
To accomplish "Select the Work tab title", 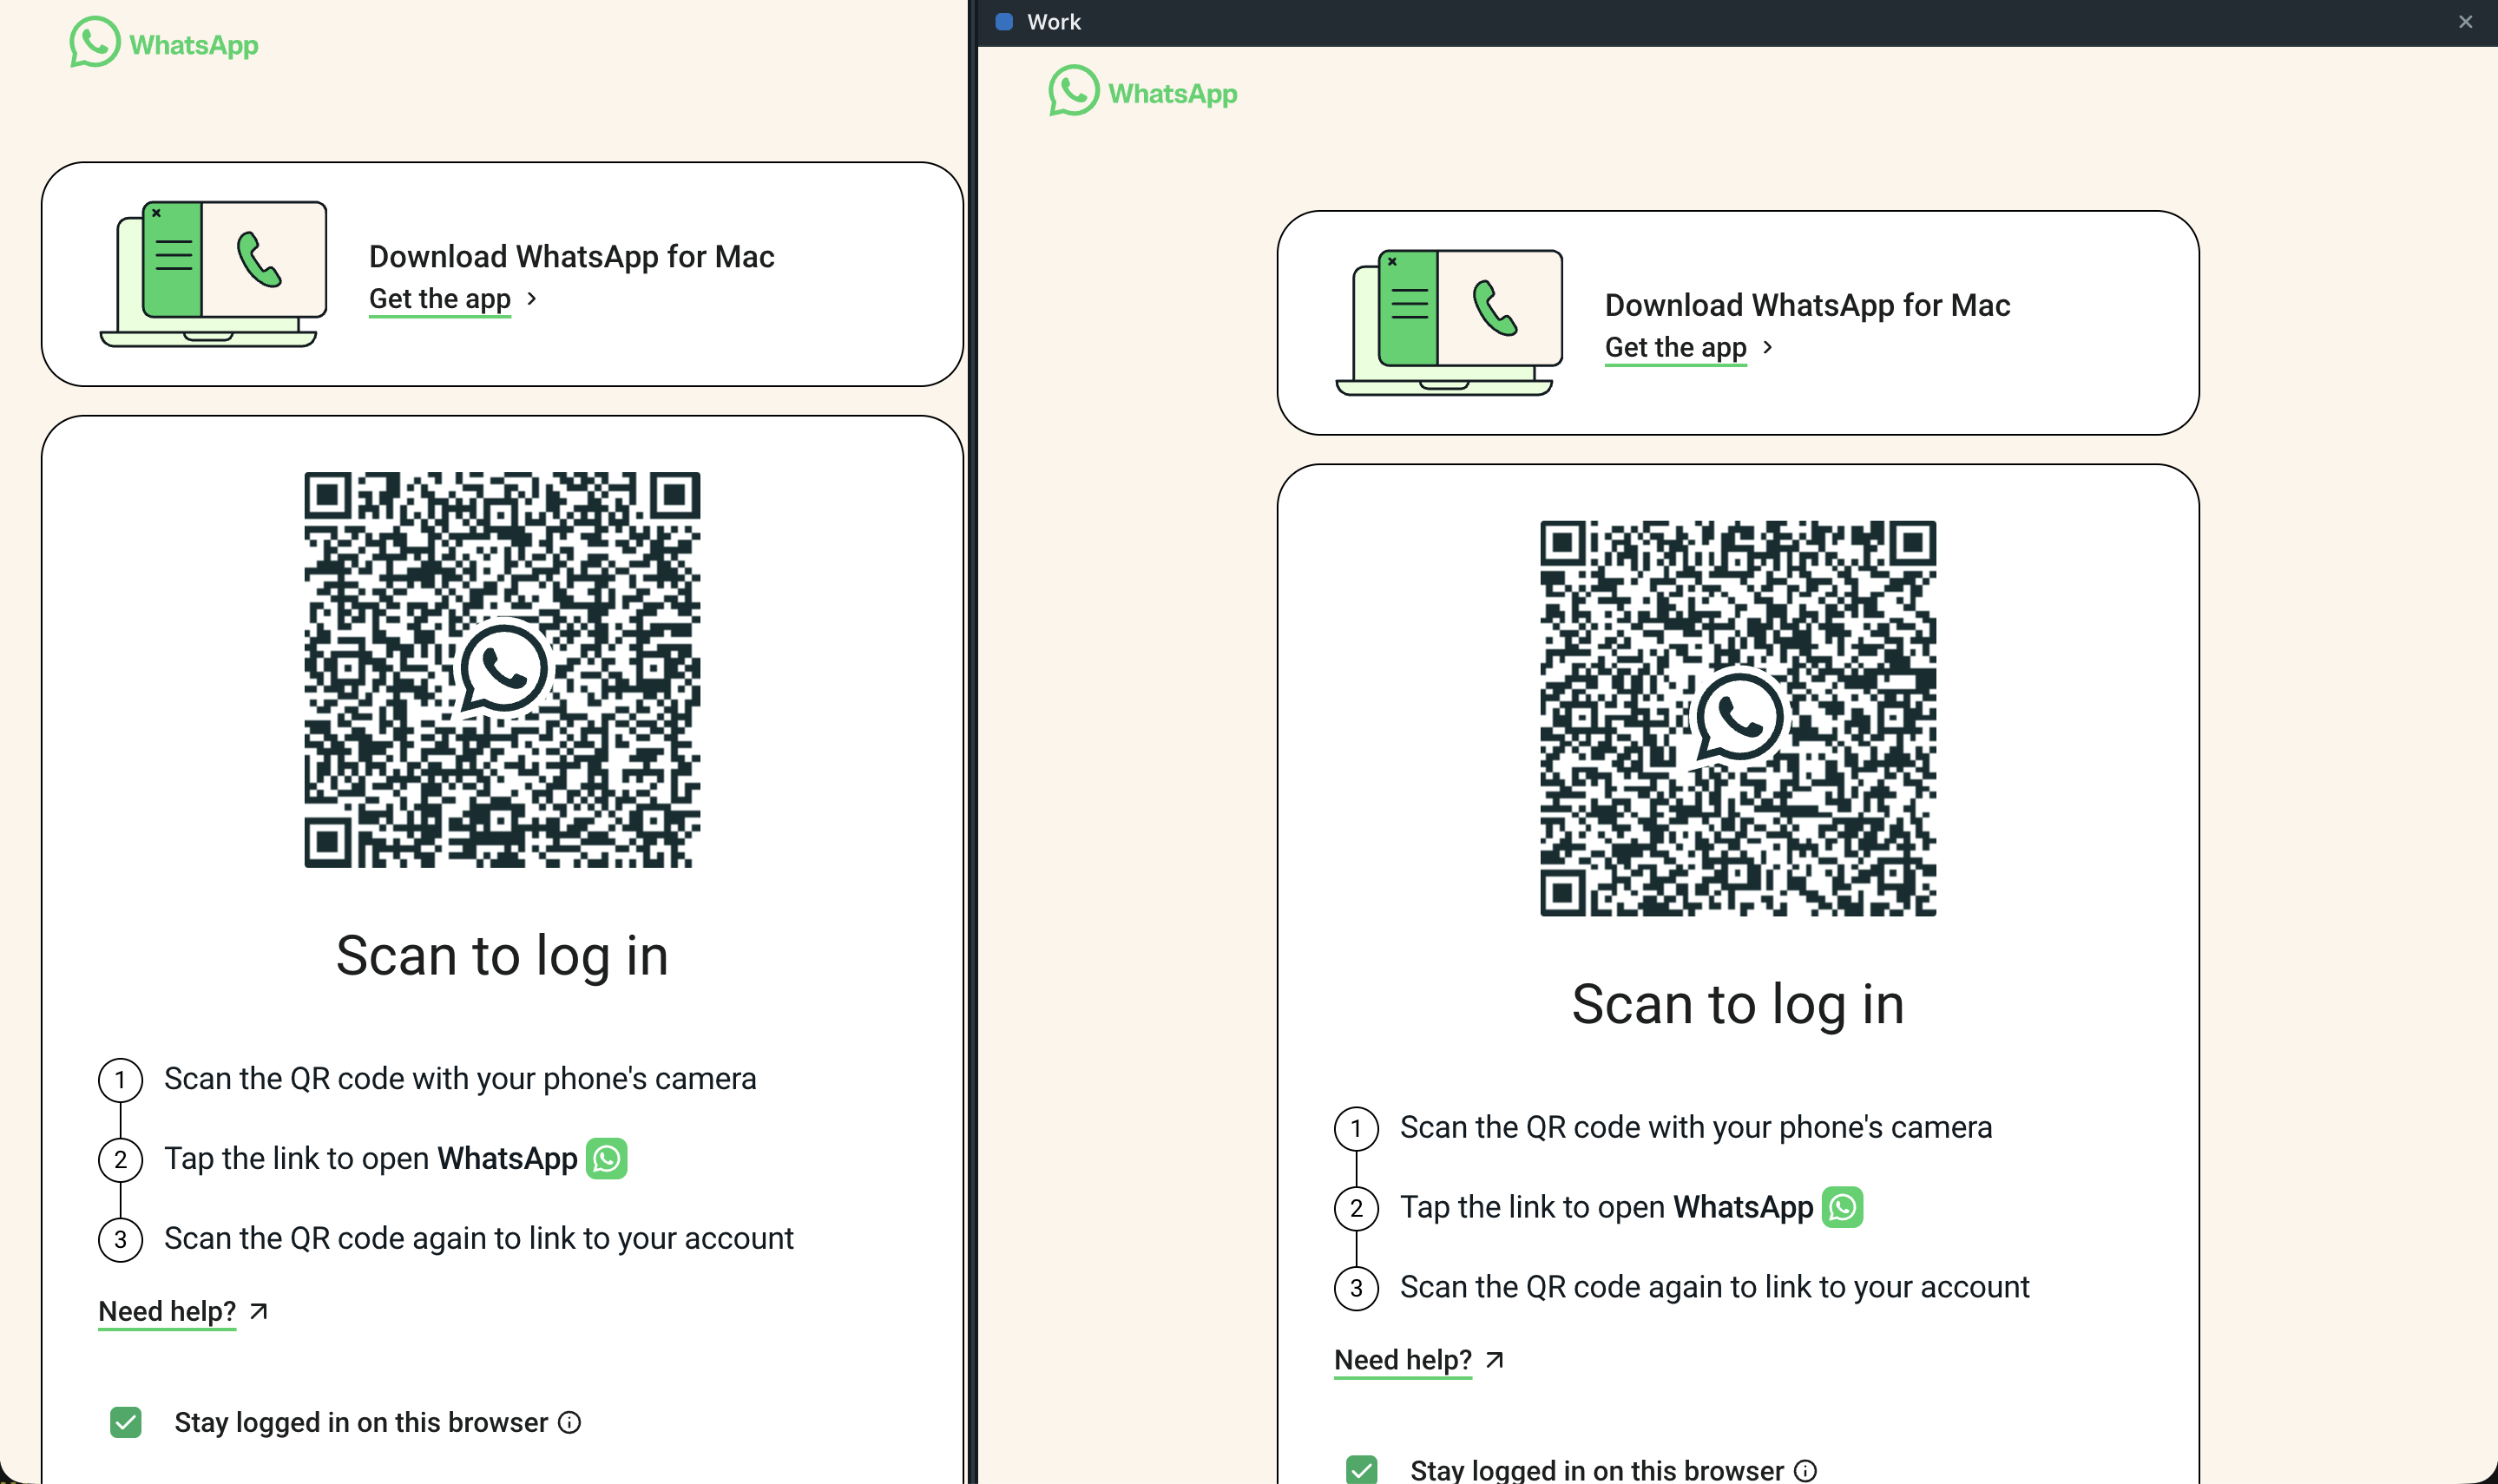I will 1054,22.
